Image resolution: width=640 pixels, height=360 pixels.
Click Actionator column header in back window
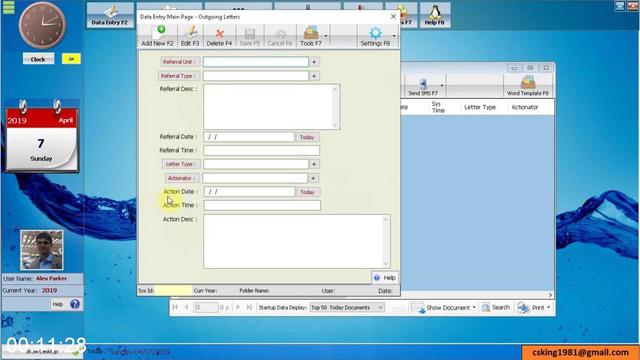pyautogui.click(x=525, y=107)
